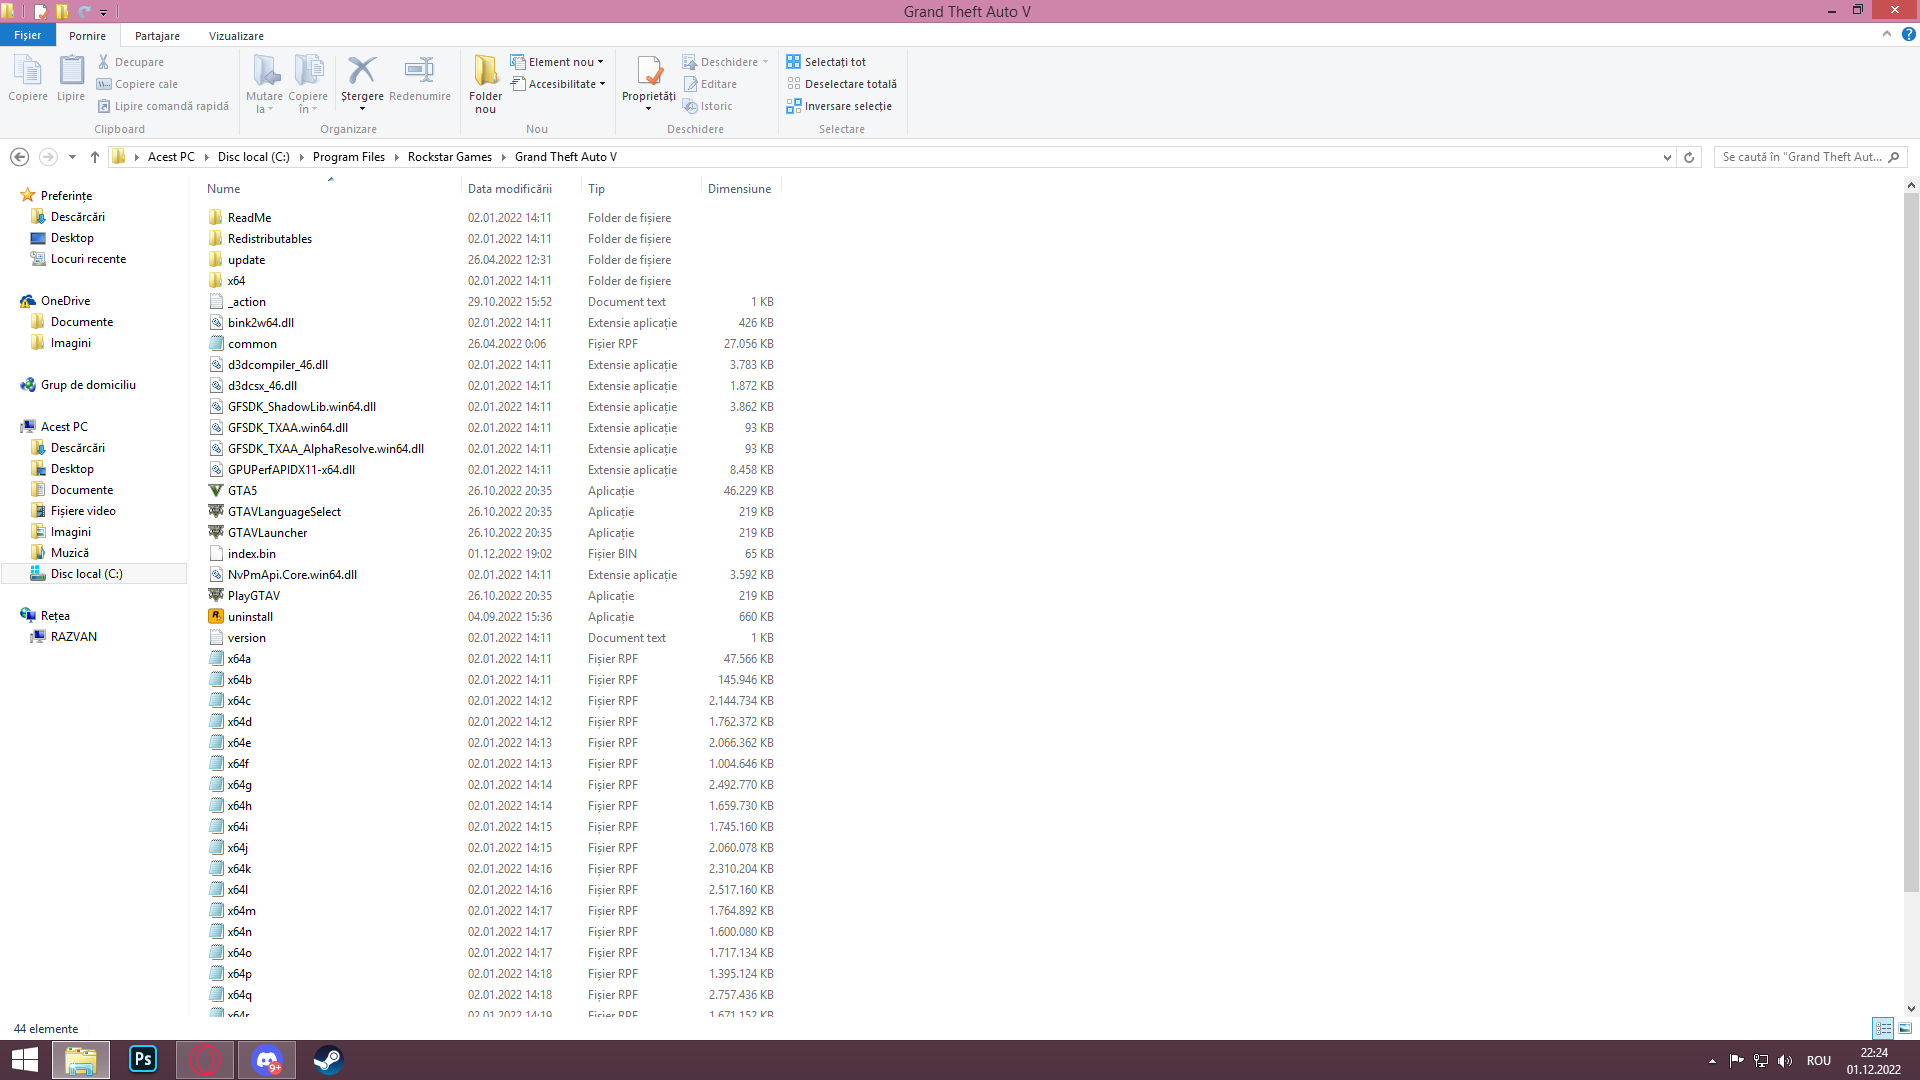Click Copiere cale in Clipboard group
The height and width of the screenshot is (1080, 1920).
click(137, 84)
